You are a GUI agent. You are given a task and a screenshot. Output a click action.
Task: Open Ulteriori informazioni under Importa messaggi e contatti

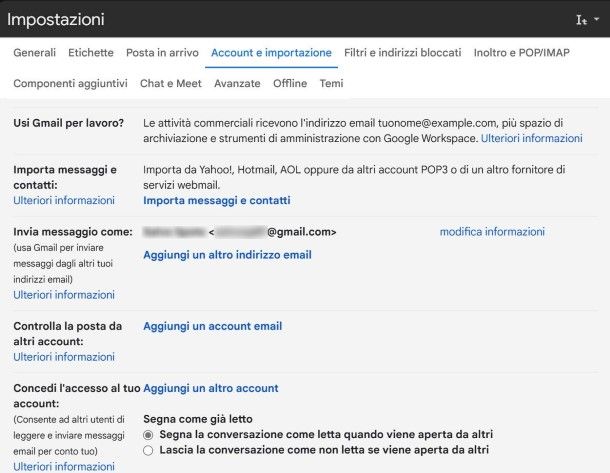coord(64,200)
